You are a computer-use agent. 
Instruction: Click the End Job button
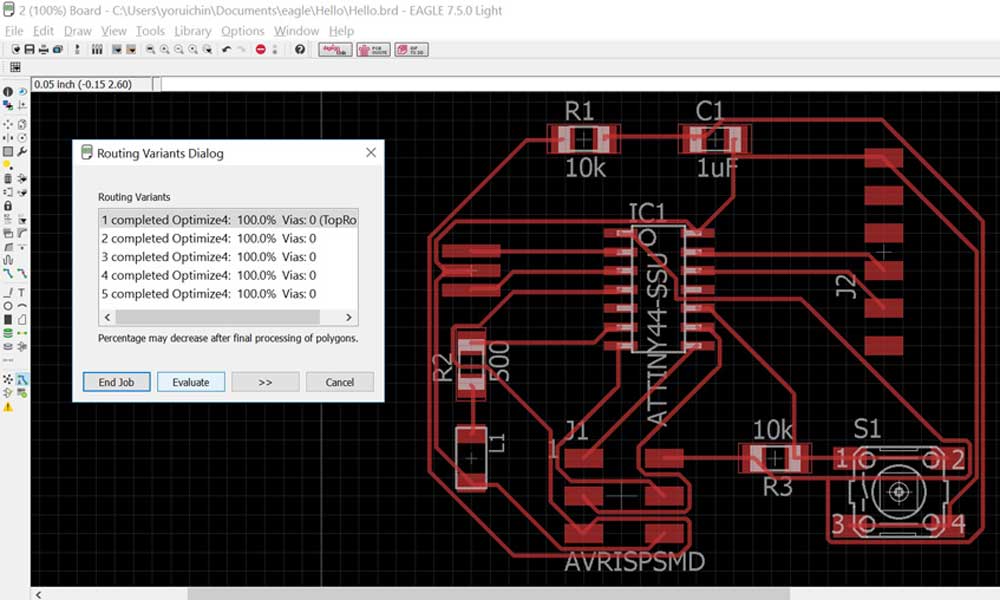pos(117,382)
